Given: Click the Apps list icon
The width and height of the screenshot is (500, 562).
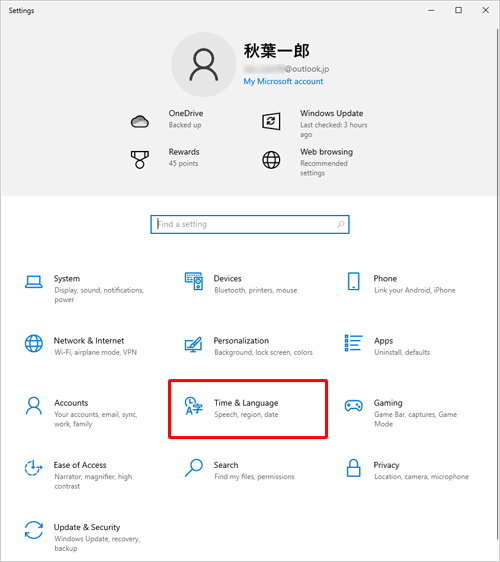Looking at the screenshot, I should [353, 343].
